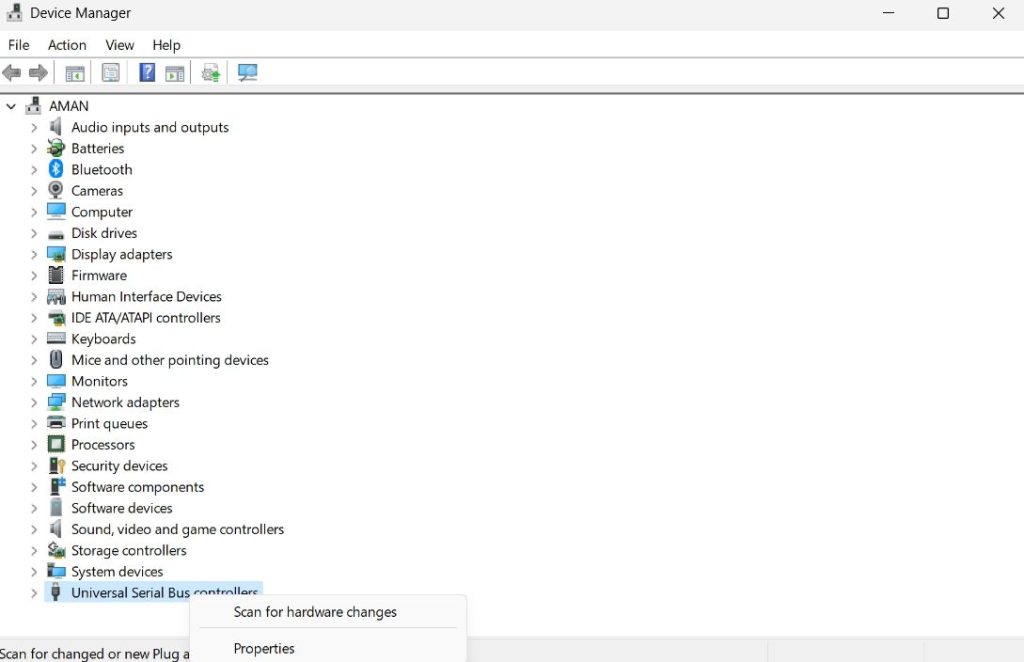This screenshot has height=662, width=1024.
Task: Collapse the AMAN root node chevron
Action: click(11, 106)
